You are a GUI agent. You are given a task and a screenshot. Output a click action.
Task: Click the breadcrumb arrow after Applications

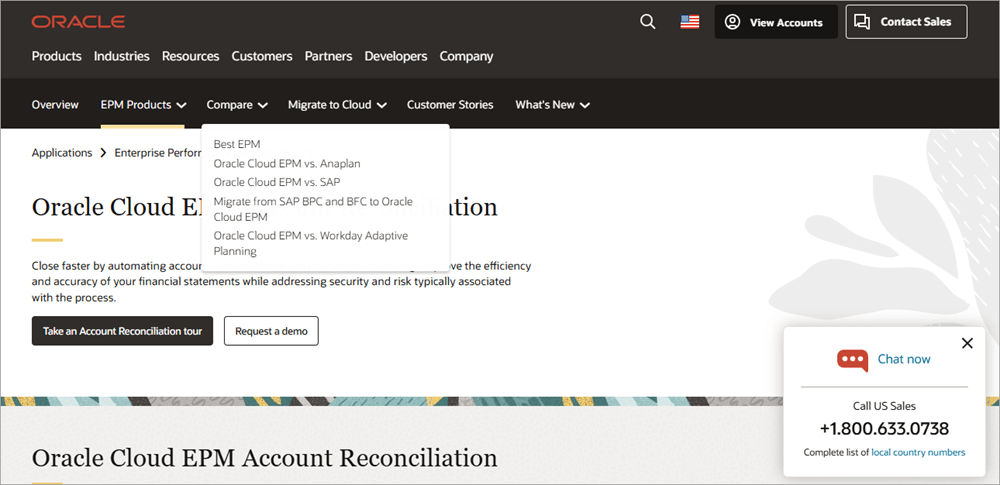(x=103, y=153)
